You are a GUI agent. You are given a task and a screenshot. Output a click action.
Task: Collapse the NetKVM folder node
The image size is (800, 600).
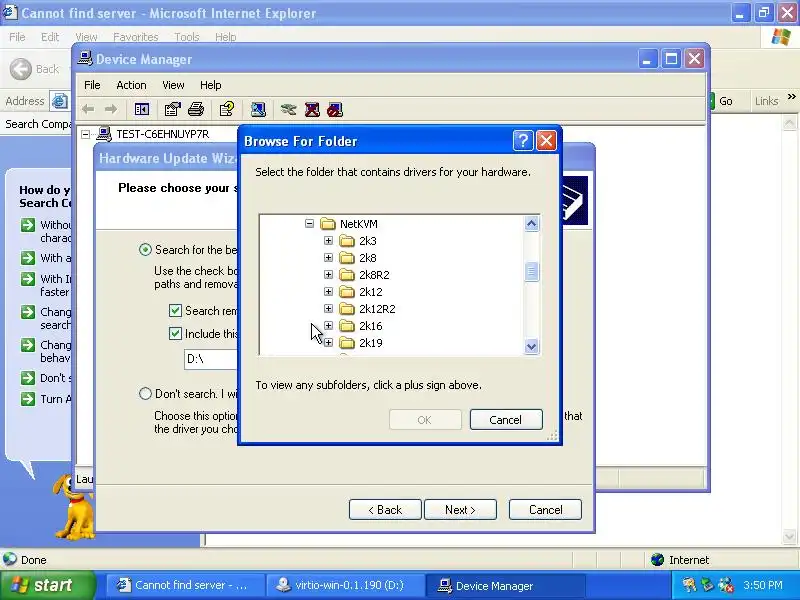309,223
